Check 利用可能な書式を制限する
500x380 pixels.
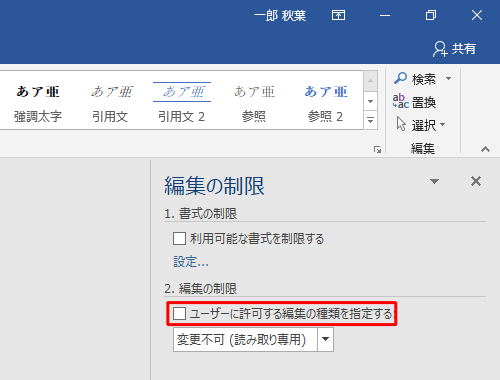click(179, 239)
